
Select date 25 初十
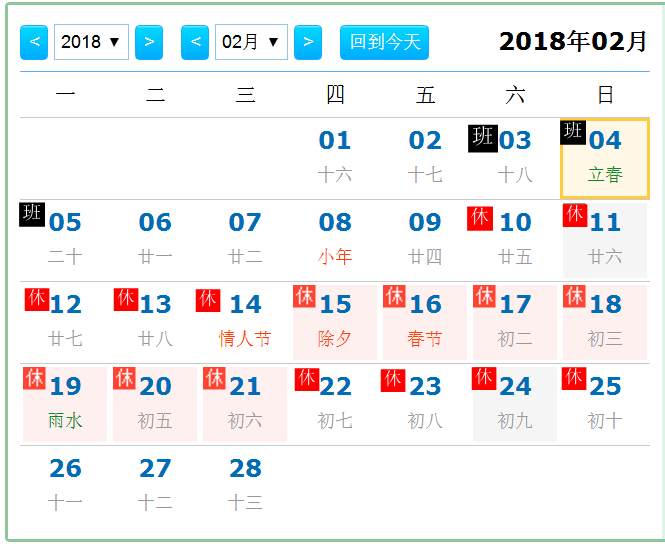click(605, 405)
